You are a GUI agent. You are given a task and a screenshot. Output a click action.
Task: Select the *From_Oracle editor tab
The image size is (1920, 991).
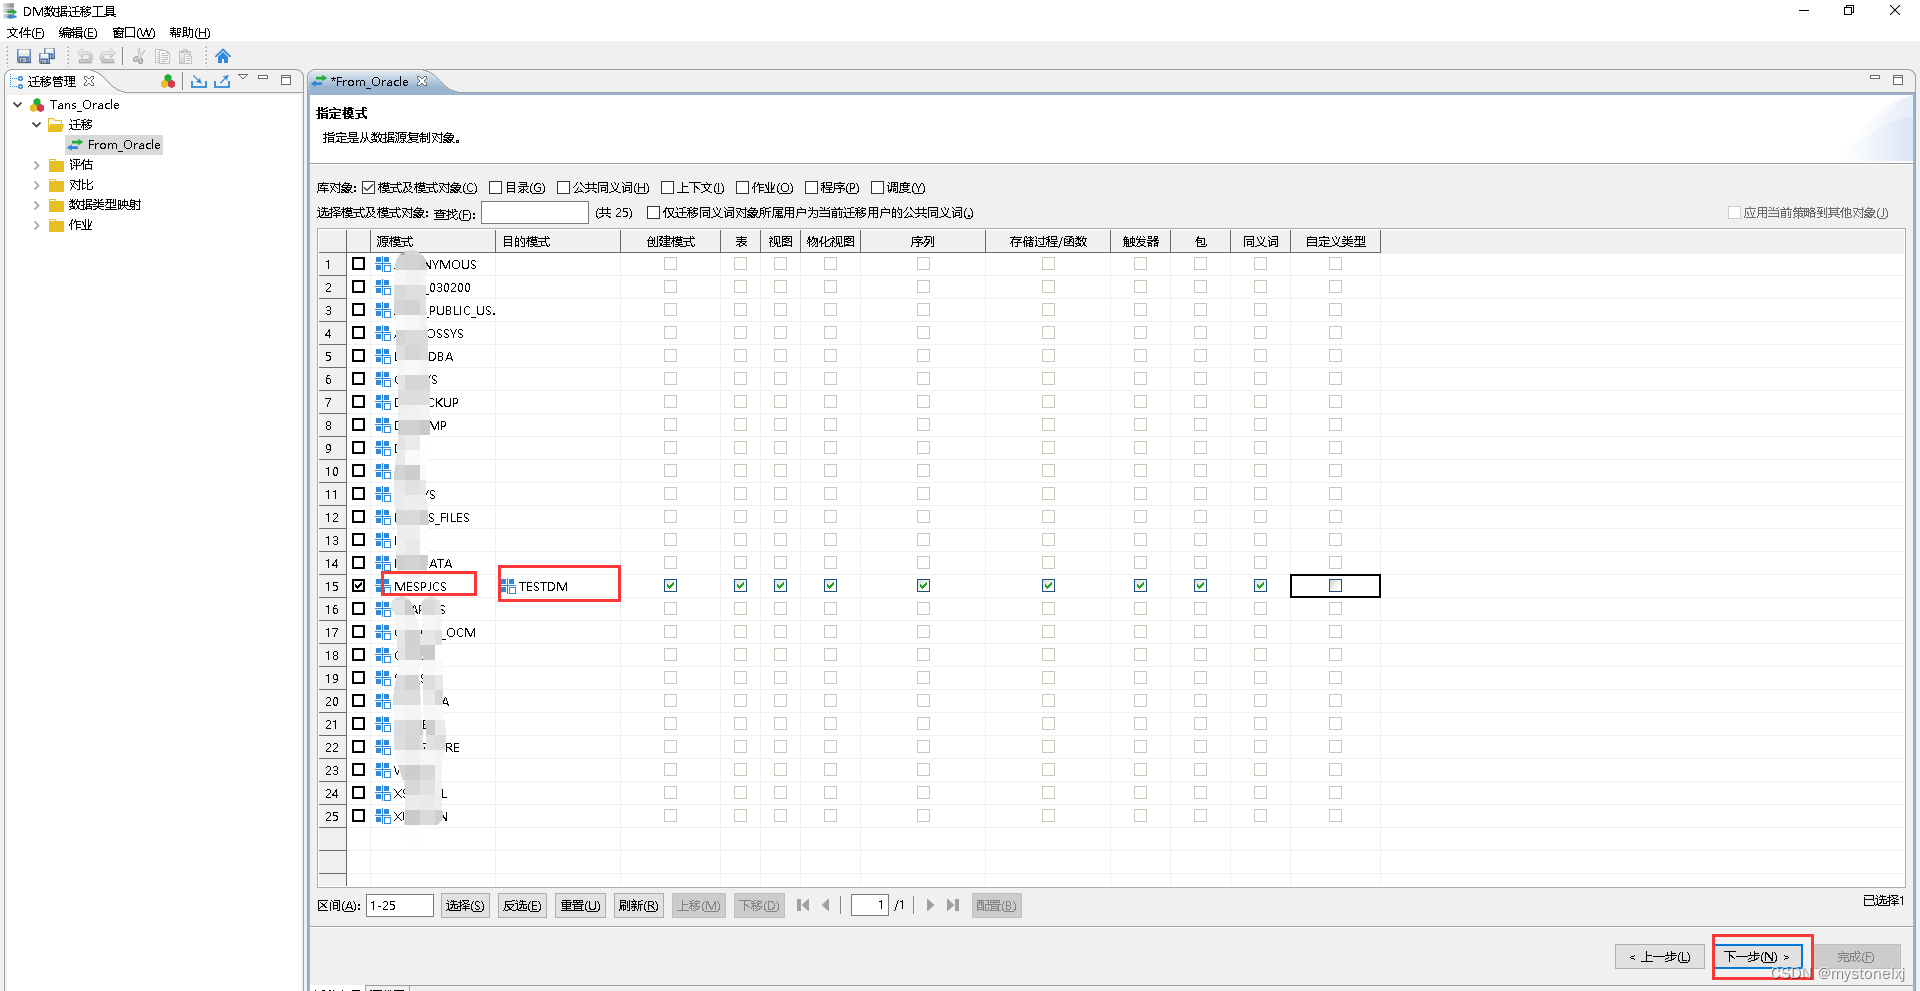click(369, 81)
